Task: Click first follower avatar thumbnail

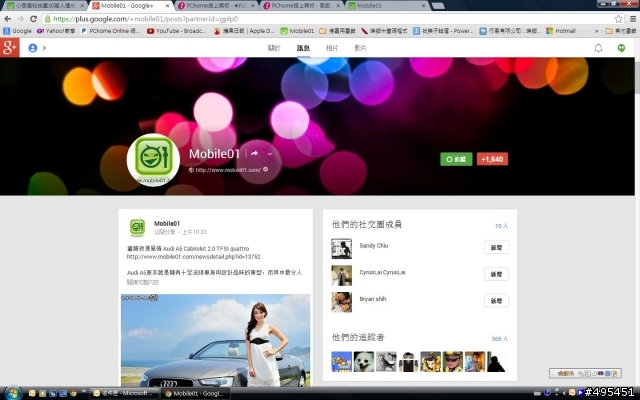Action: click(342, 362)
